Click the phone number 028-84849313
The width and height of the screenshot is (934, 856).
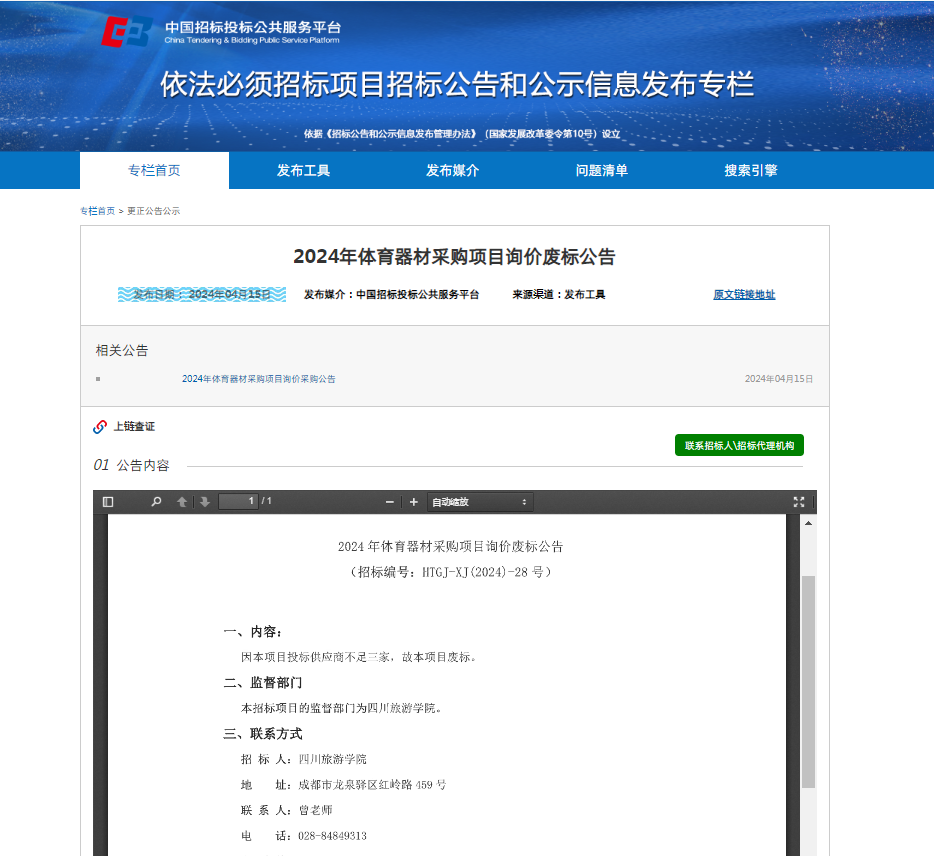[332, 836]
